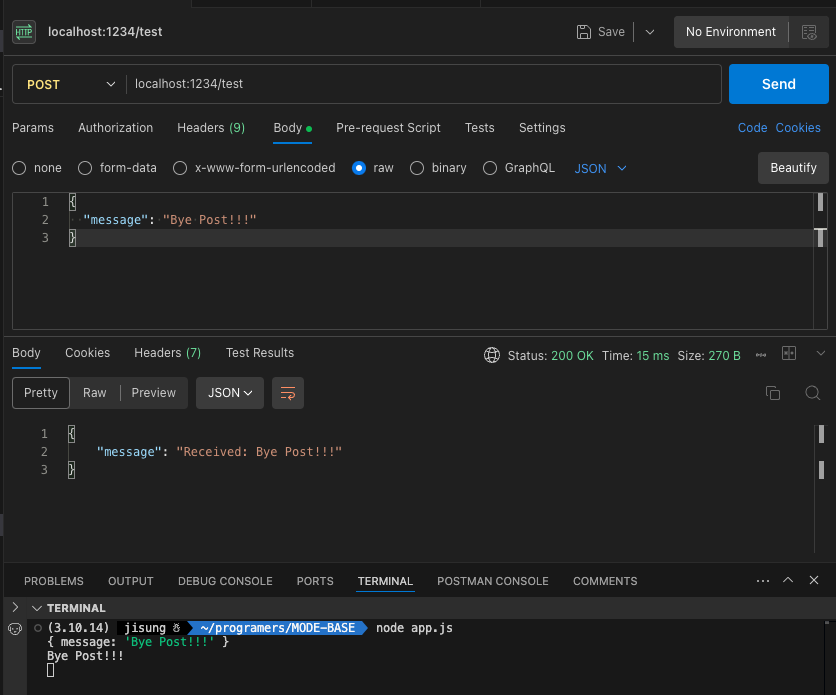Open the COMMENTS panel tab
Viewport: 836px width, 695px height.
pos(605,581)
